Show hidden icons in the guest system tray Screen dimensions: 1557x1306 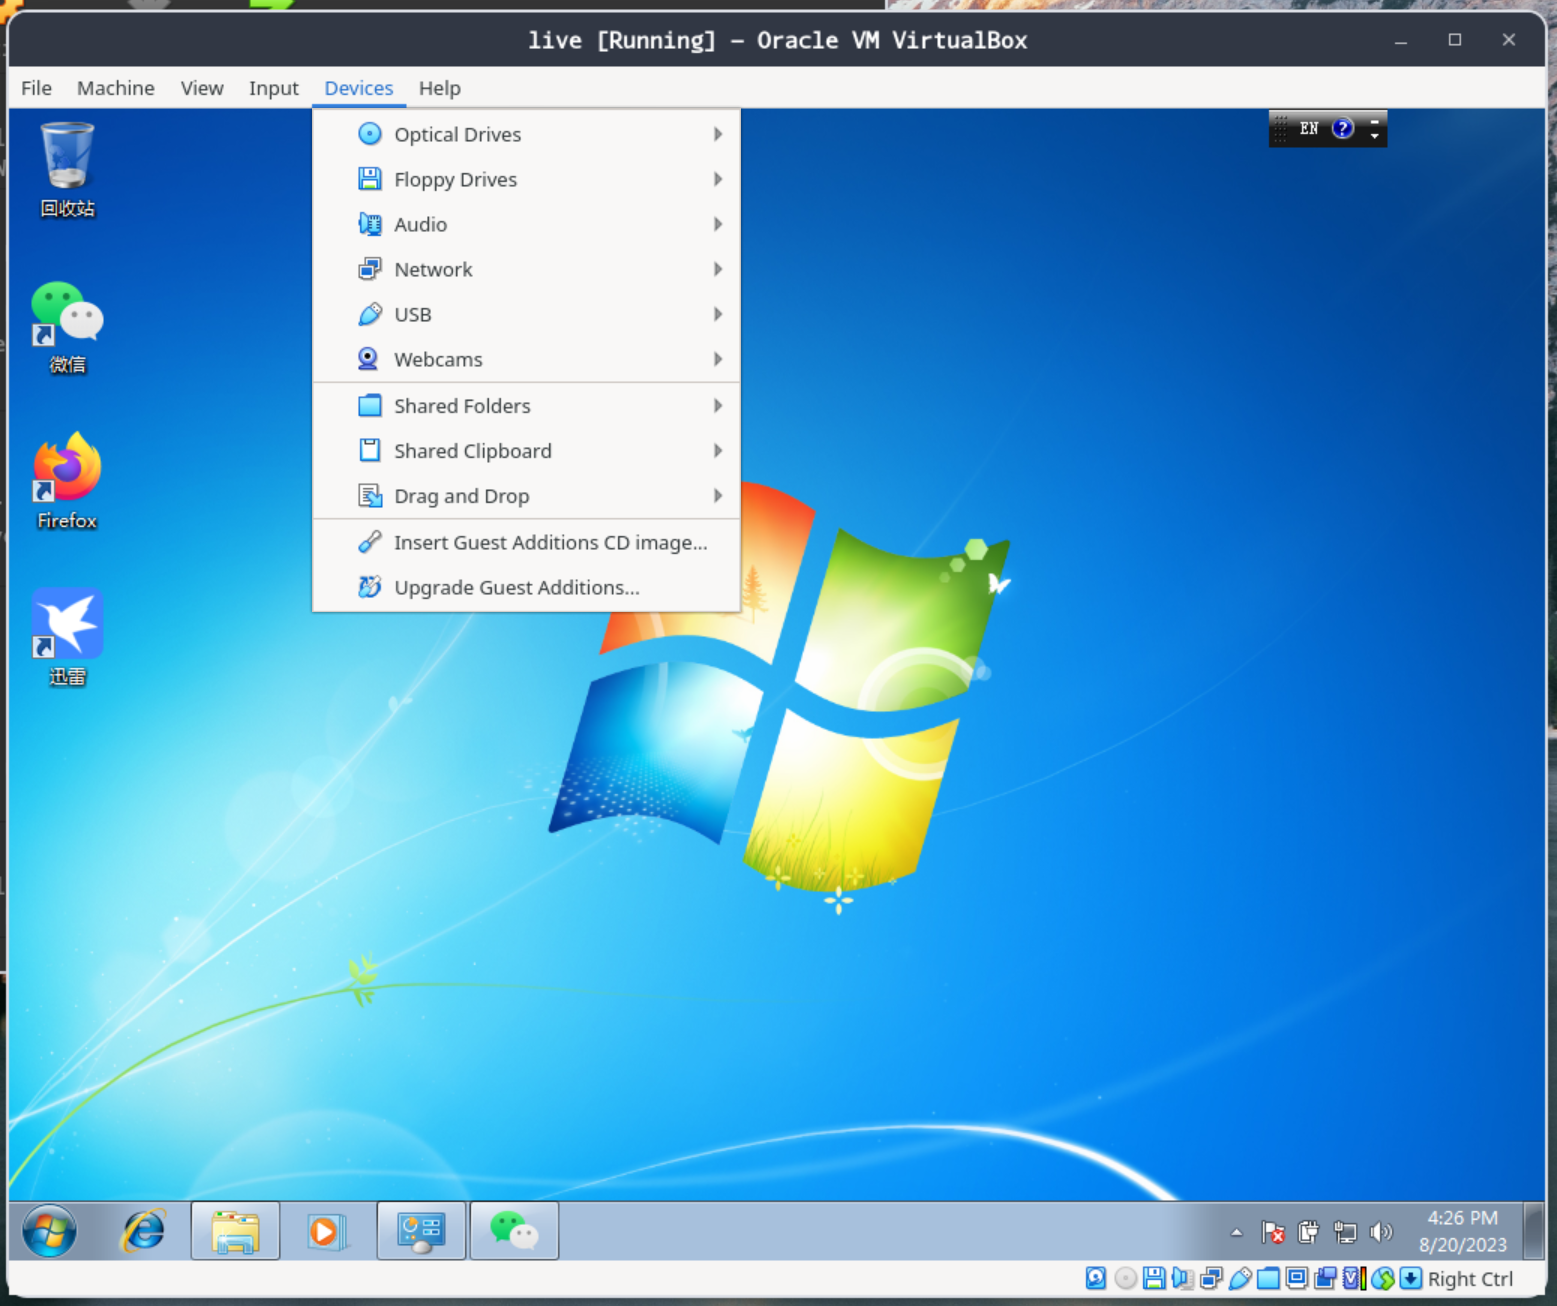tap(1237, 1232)
